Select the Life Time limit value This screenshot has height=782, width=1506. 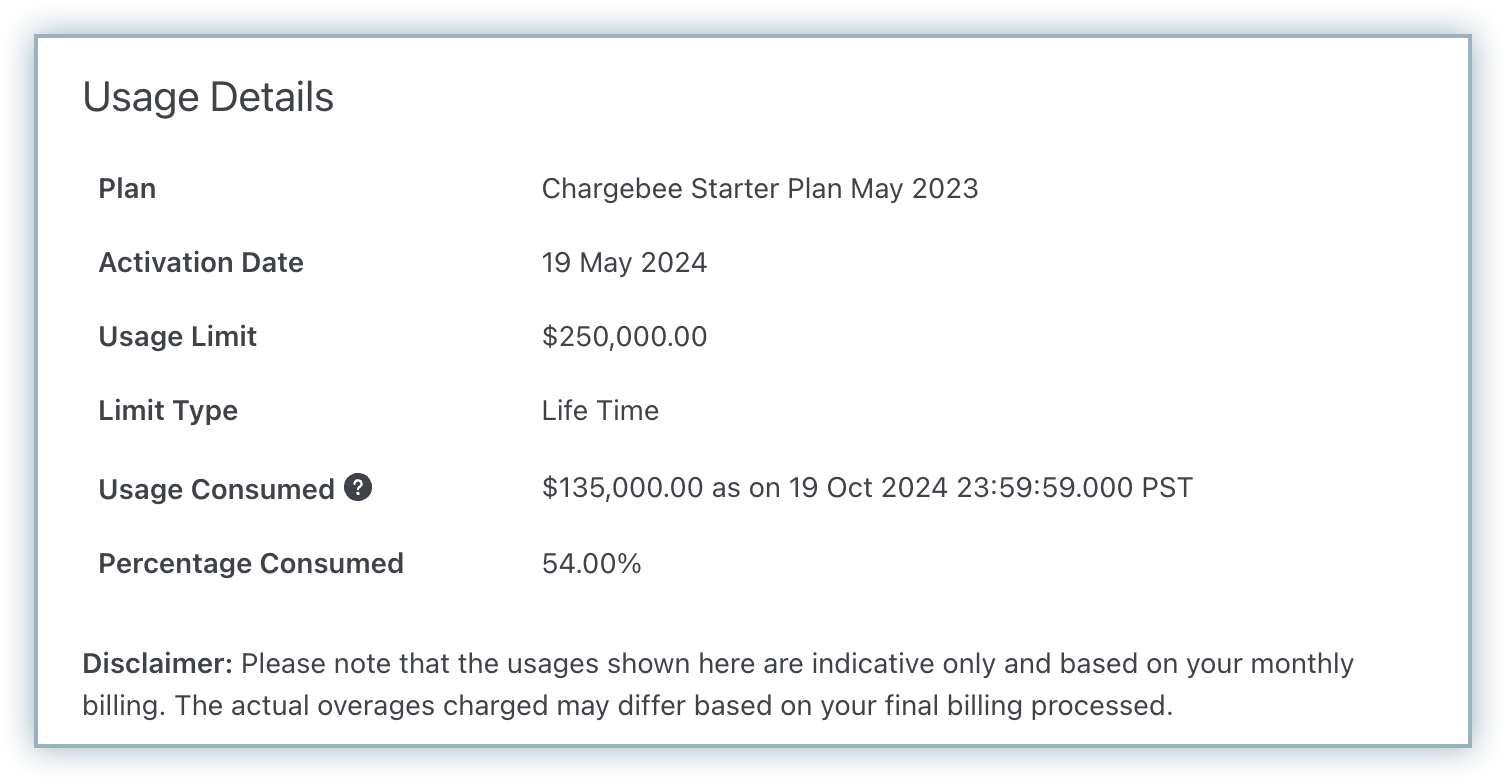598,410
